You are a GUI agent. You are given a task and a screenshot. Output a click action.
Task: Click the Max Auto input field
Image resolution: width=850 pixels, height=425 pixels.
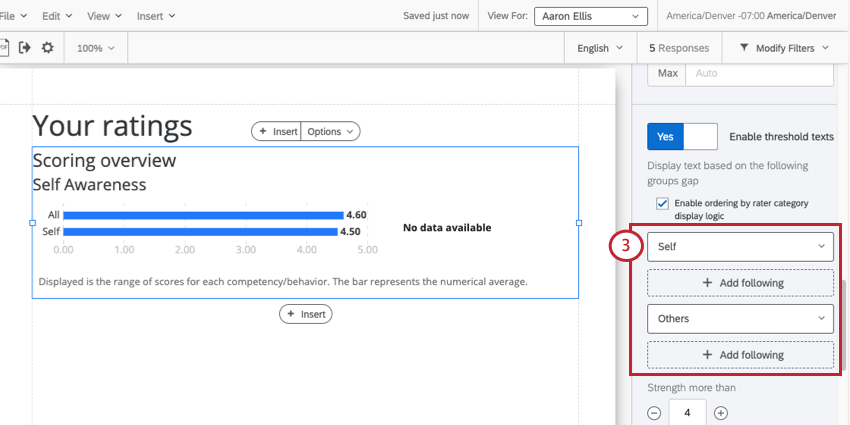pos(759,73)
